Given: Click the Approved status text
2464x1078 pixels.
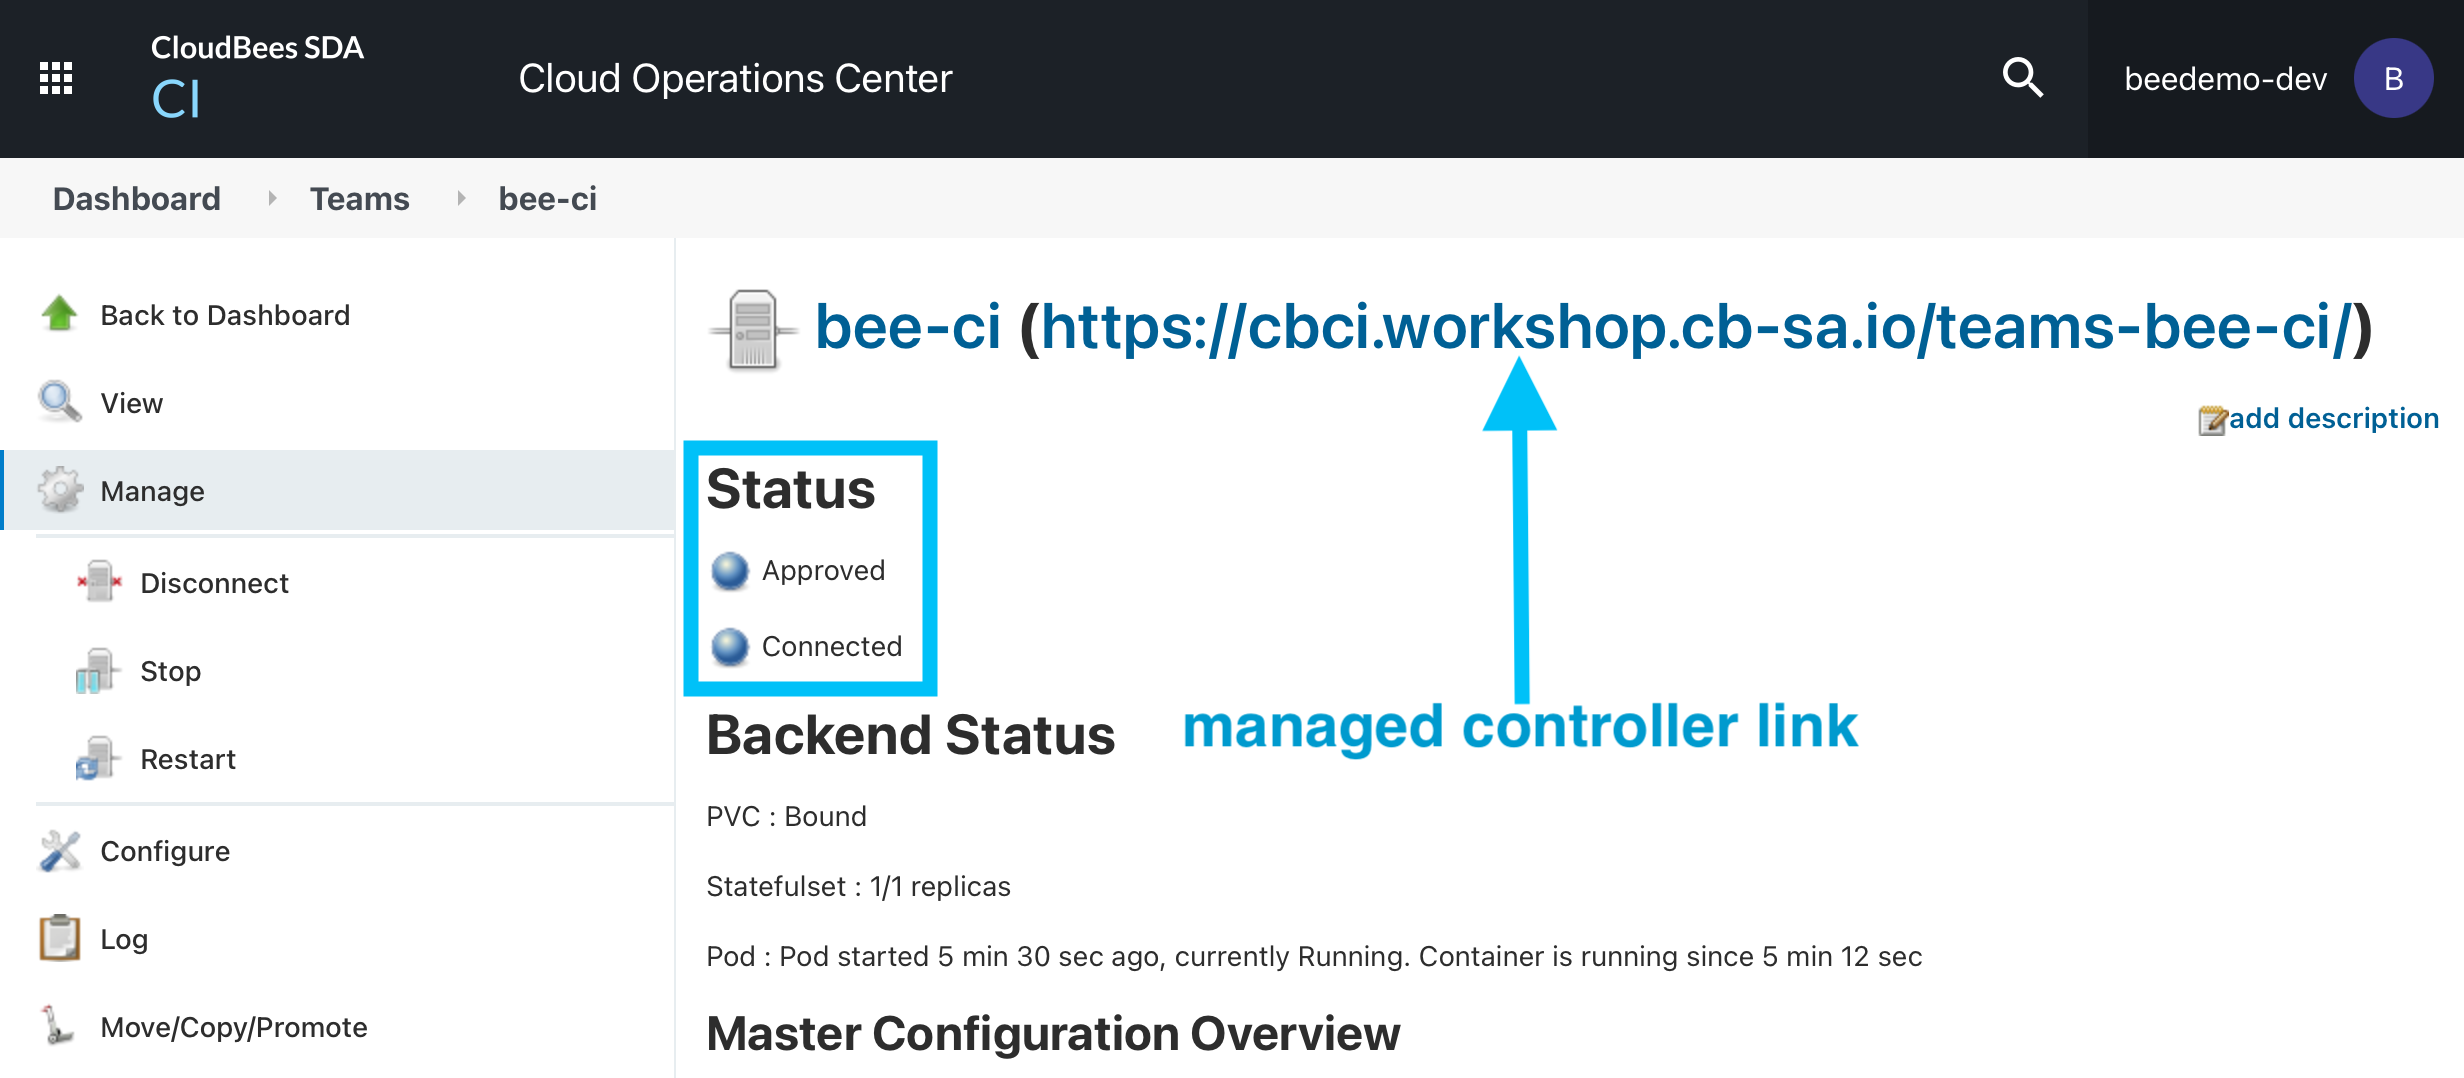Looking at the screenshot, I should 823,570.
